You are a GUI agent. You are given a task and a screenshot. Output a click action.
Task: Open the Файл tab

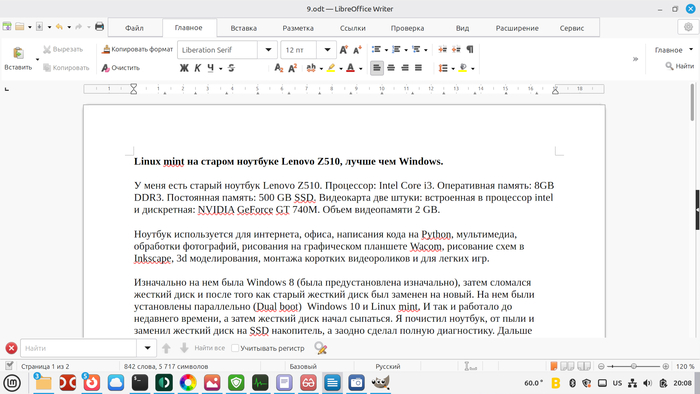[x=134, y=28]
